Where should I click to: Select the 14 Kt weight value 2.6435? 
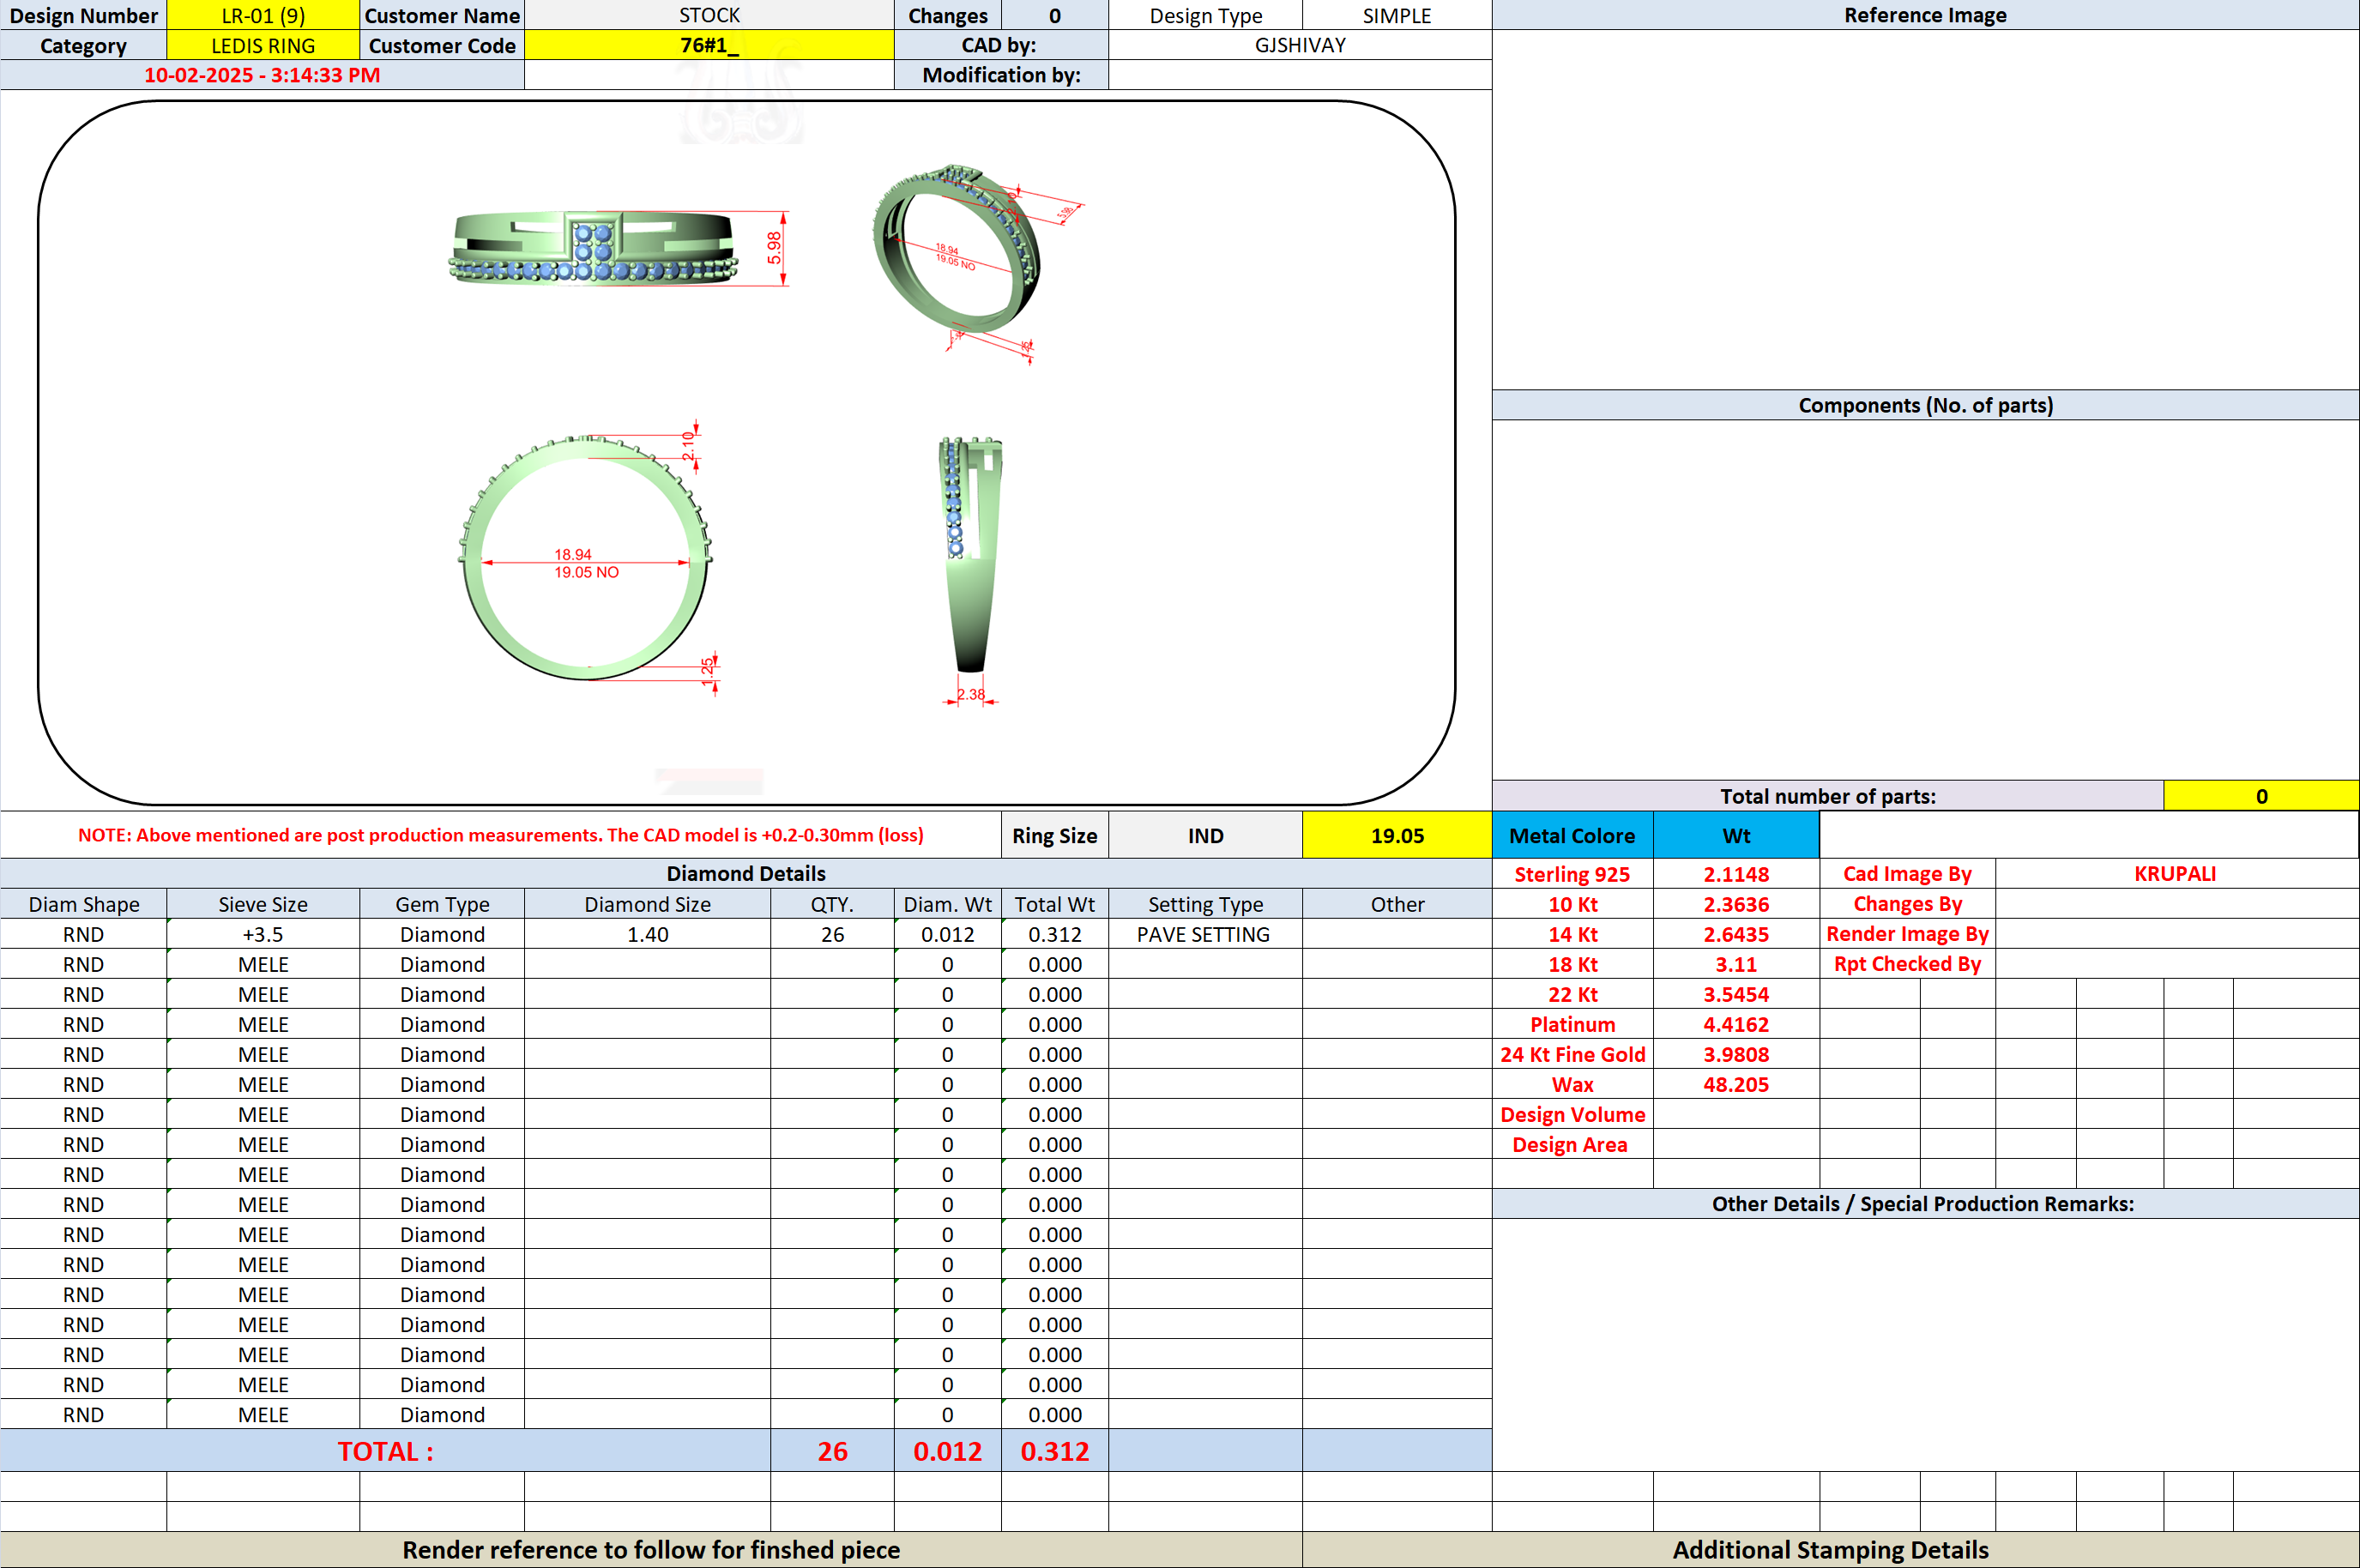pyautogui.click(x=1736, y=934)
